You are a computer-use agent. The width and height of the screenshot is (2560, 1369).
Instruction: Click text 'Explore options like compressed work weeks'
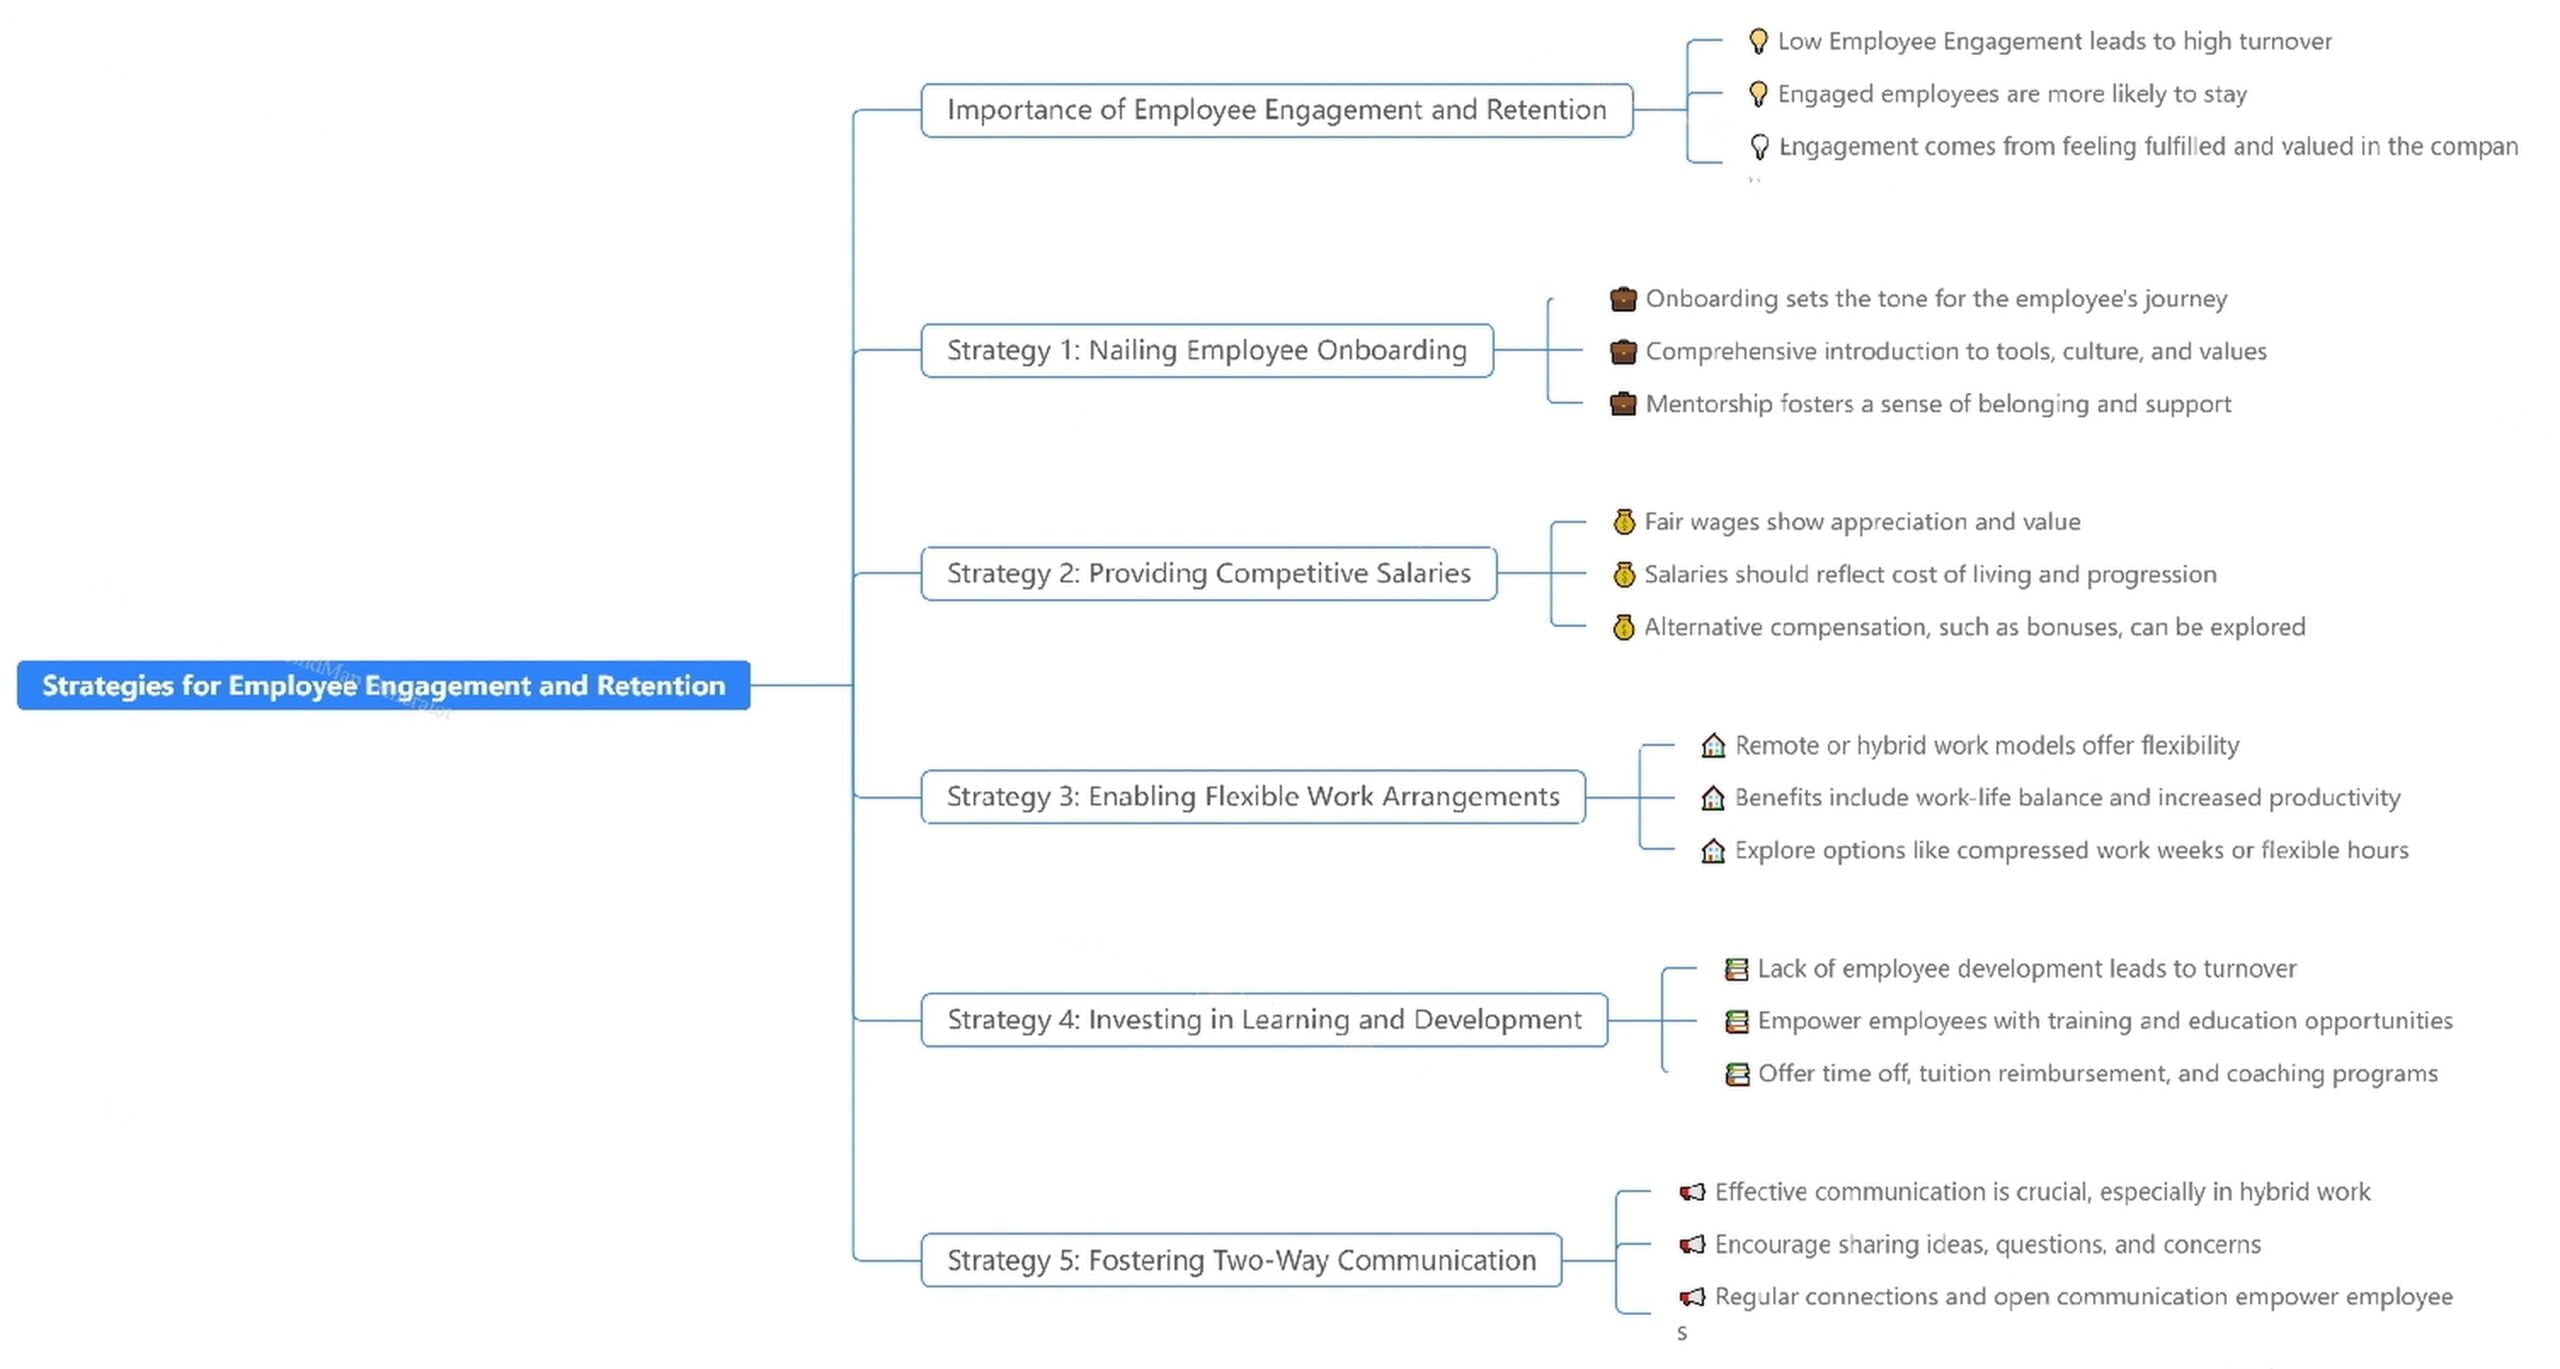(x=1980, y=851)
